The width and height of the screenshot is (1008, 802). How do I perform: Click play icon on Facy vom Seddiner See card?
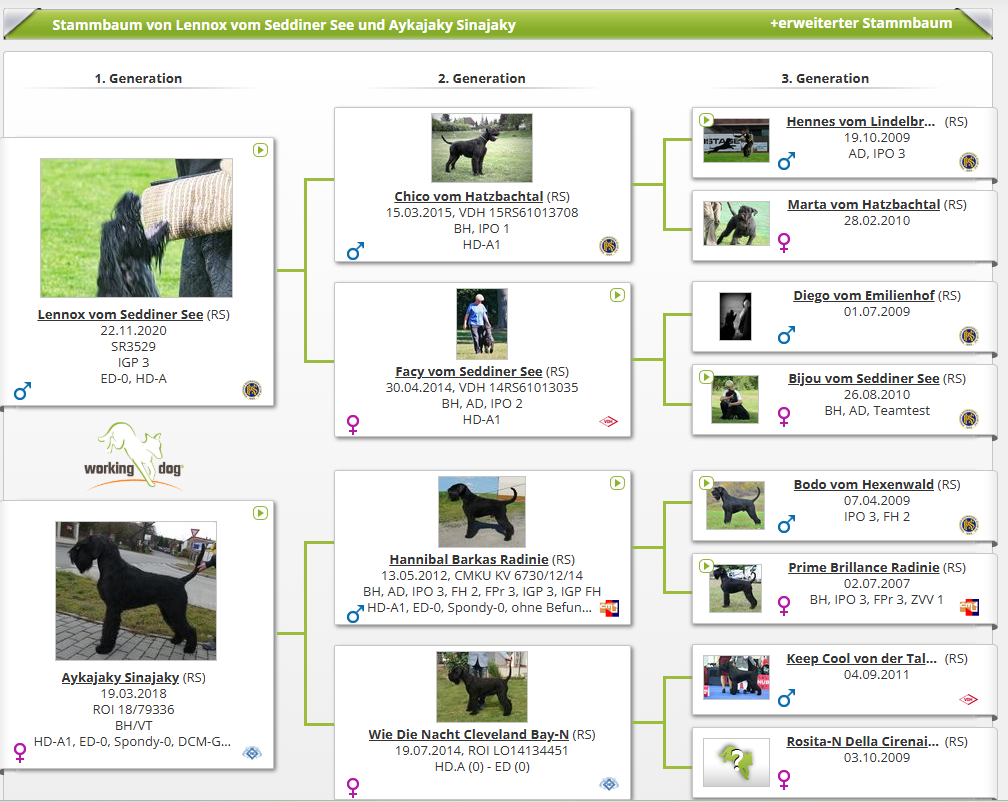tap(617, 295)
